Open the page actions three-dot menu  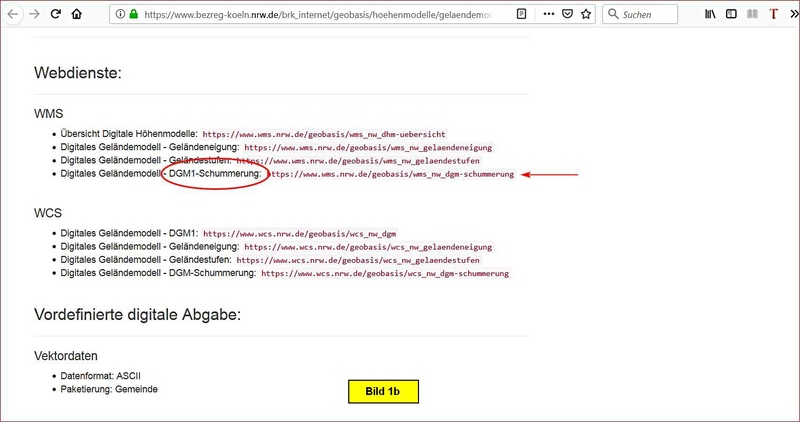[547, 15]
